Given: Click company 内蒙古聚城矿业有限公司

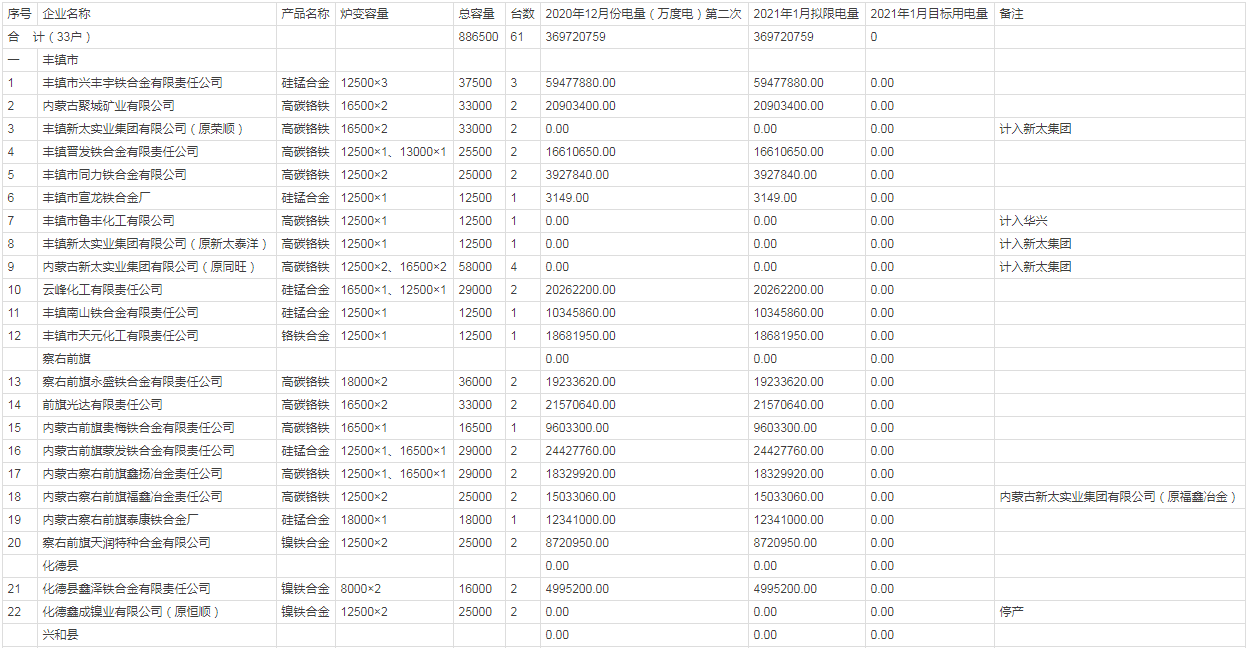Looking at the screenshot, I should point(108,106).
